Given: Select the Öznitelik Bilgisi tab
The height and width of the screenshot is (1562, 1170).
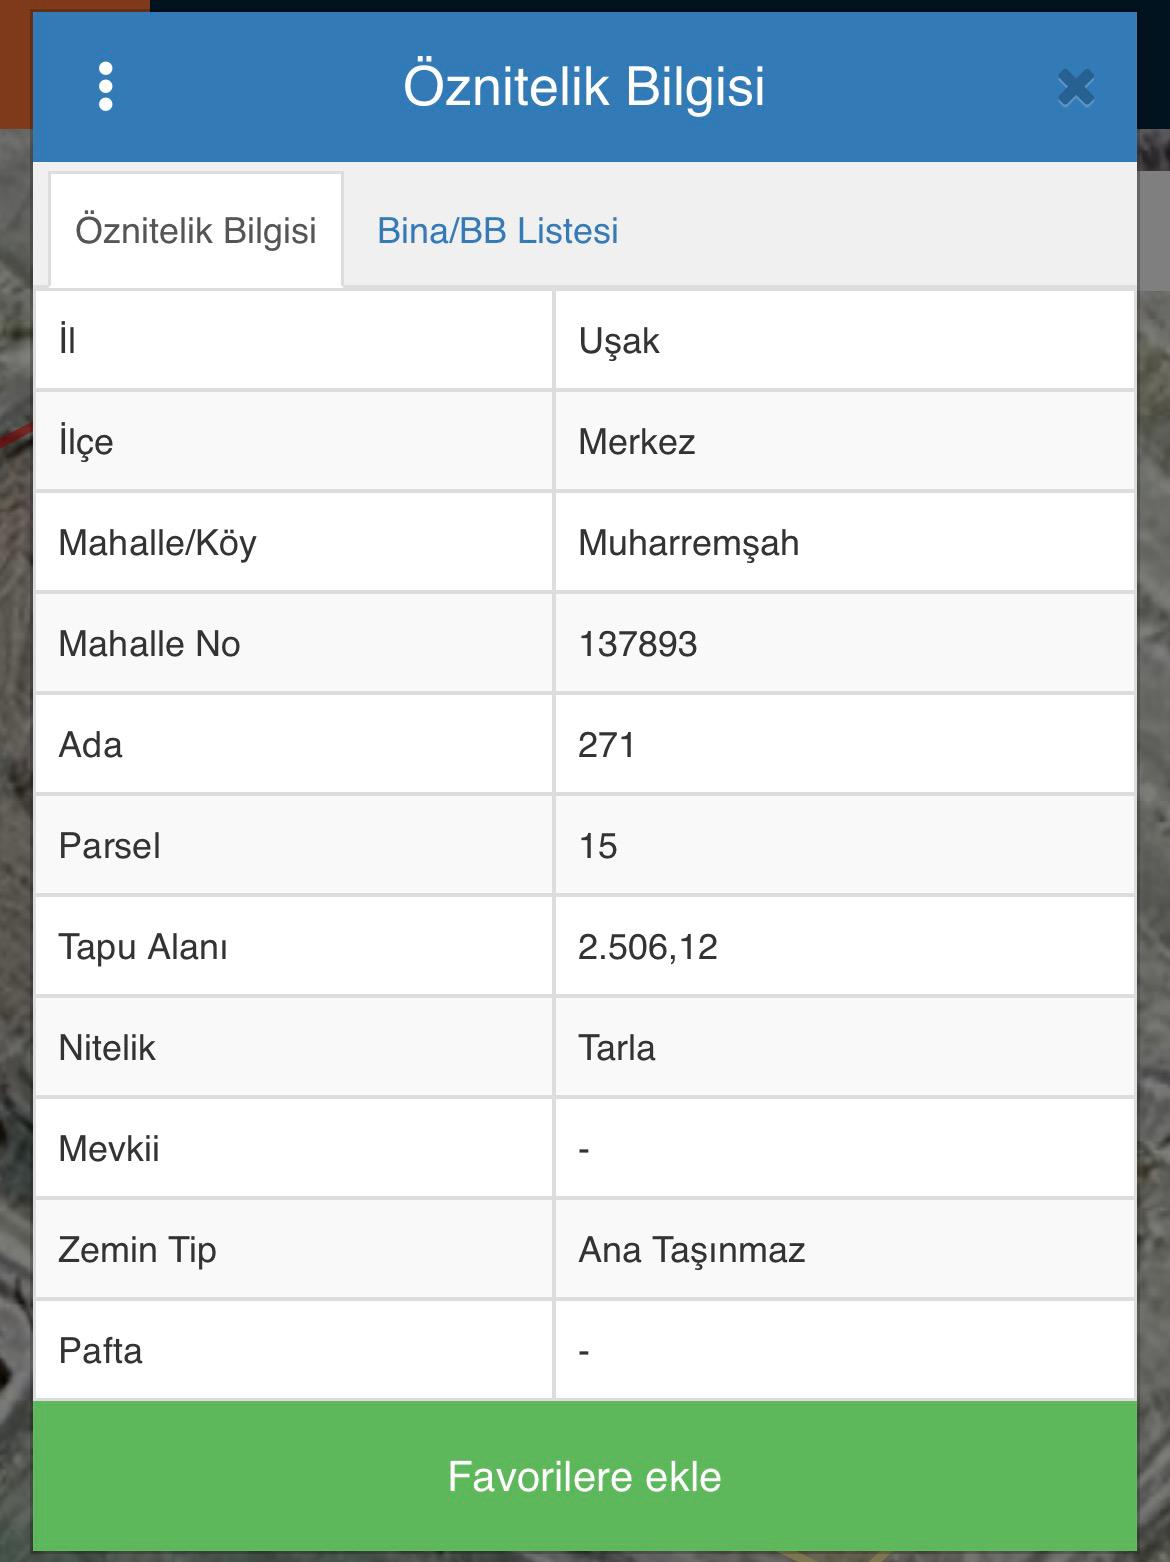Looking at the screenshot, I should click(x=196, y=231).
